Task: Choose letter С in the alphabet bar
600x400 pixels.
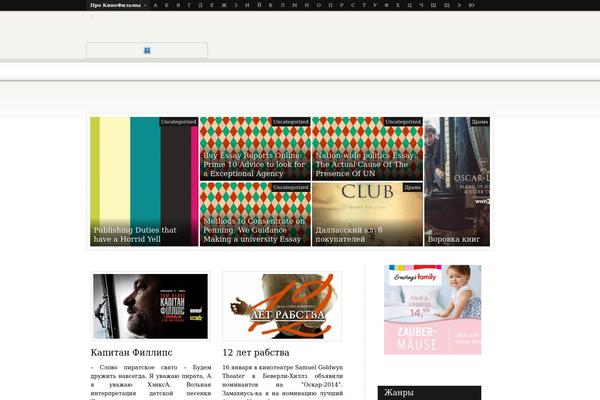Action: pyautogui.click(x=353, y=5)
